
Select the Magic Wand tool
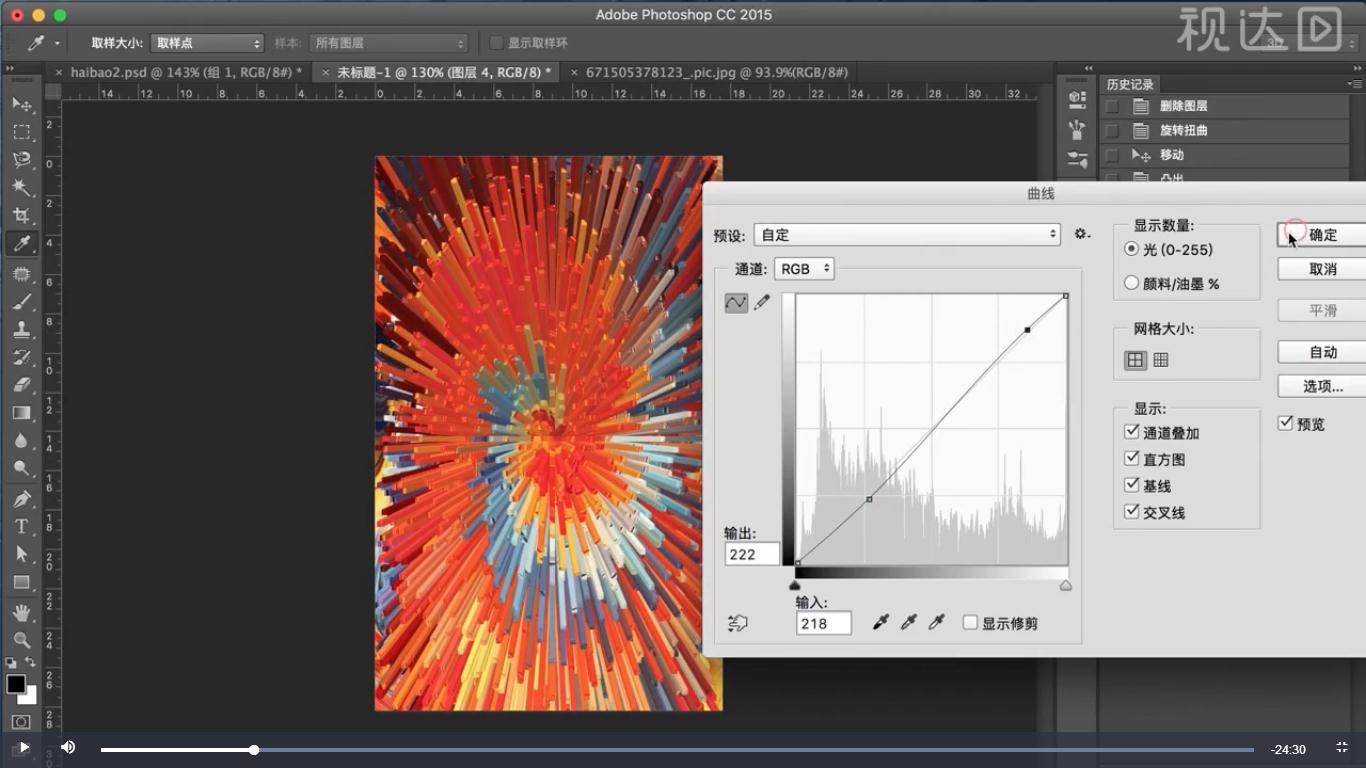click(x=21, y=188)
